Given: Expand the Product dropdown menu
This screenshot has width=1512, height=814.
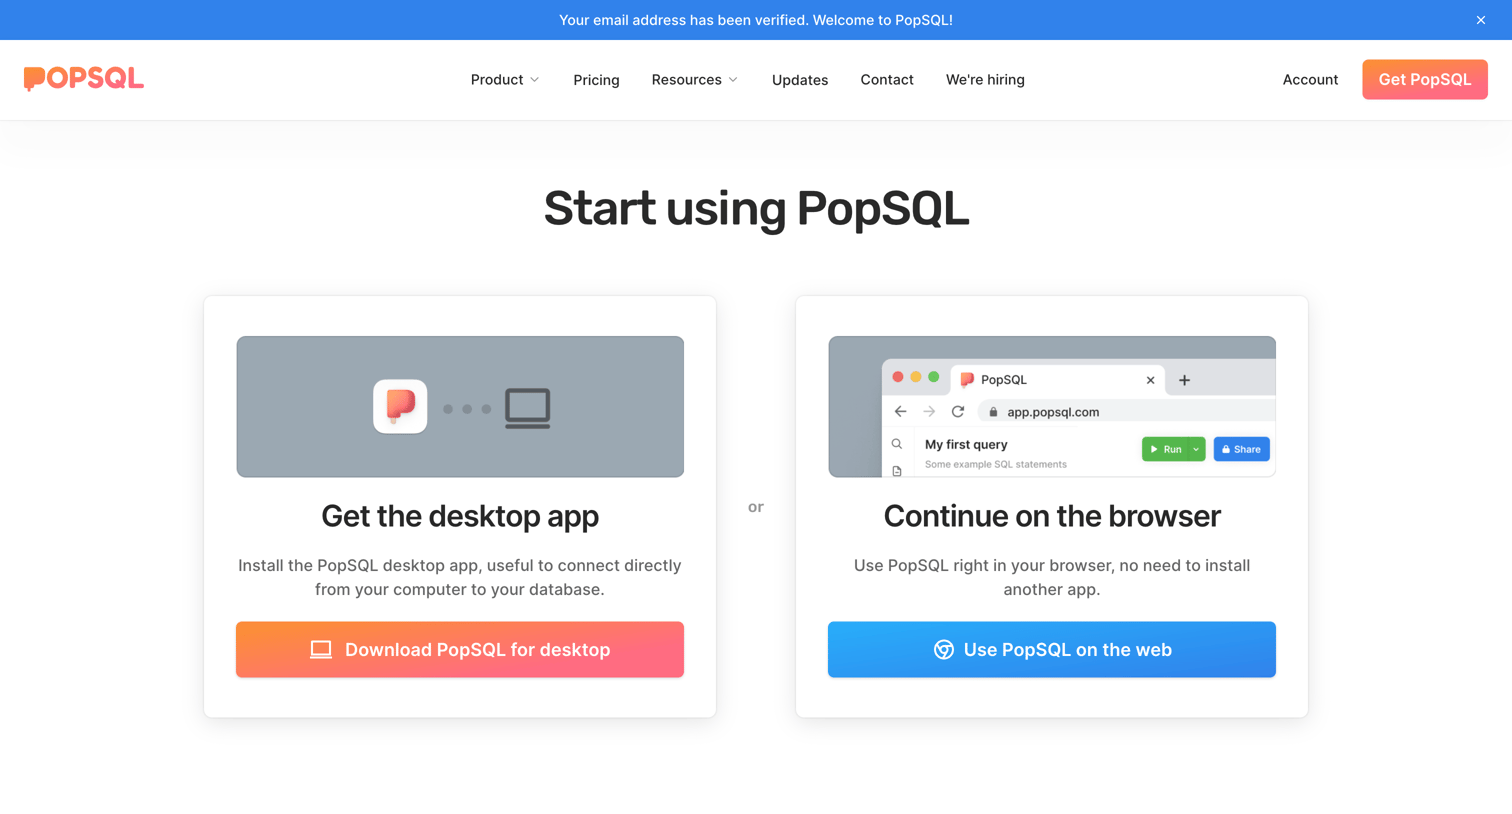Looking at the screenshot, I should coord(505,80).
